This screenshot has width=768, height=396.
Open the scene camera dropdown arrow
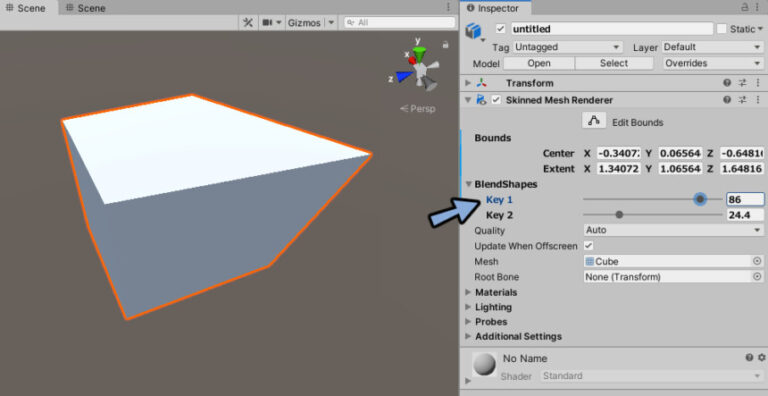click(279, 23)
